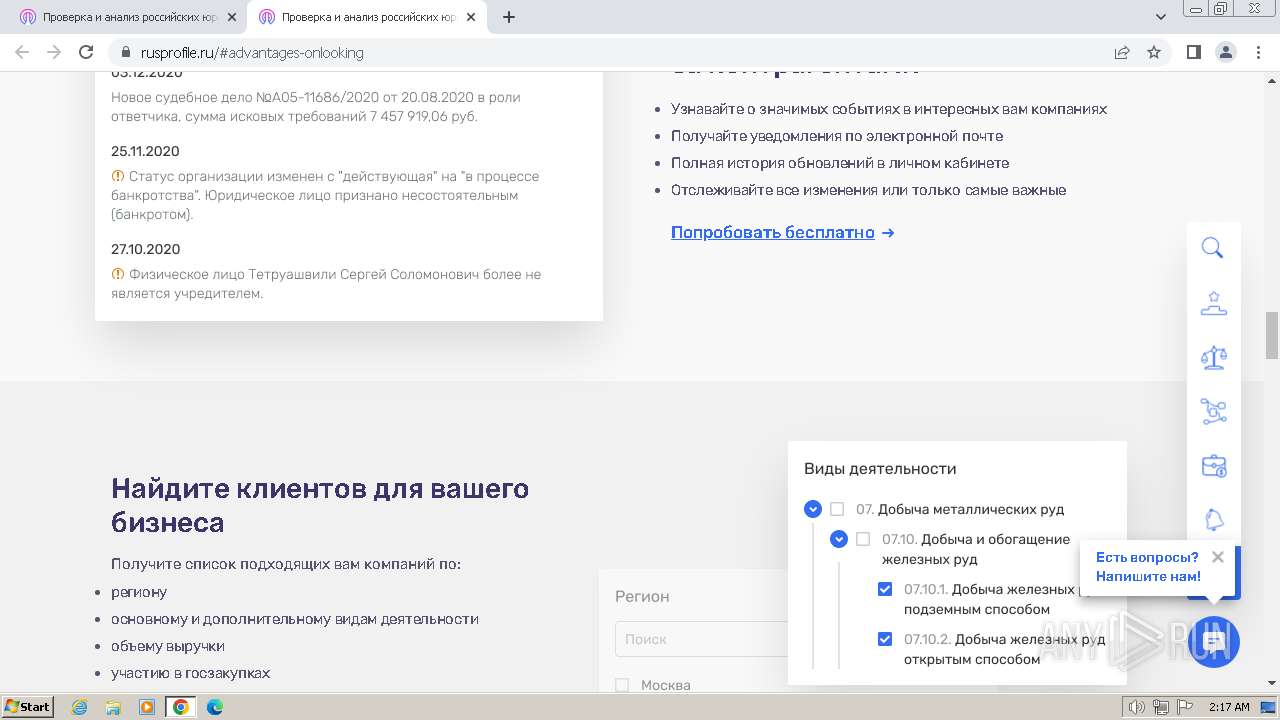Collapse the '07. Добыча металлических руд' branch
Image resolution: width=1280 pixels, height=720 pixels.
pos(813,509)
